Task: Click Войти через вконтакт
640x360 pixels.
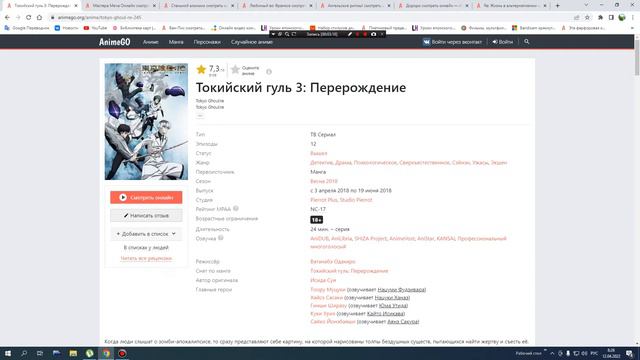Action: click(452, 42)
